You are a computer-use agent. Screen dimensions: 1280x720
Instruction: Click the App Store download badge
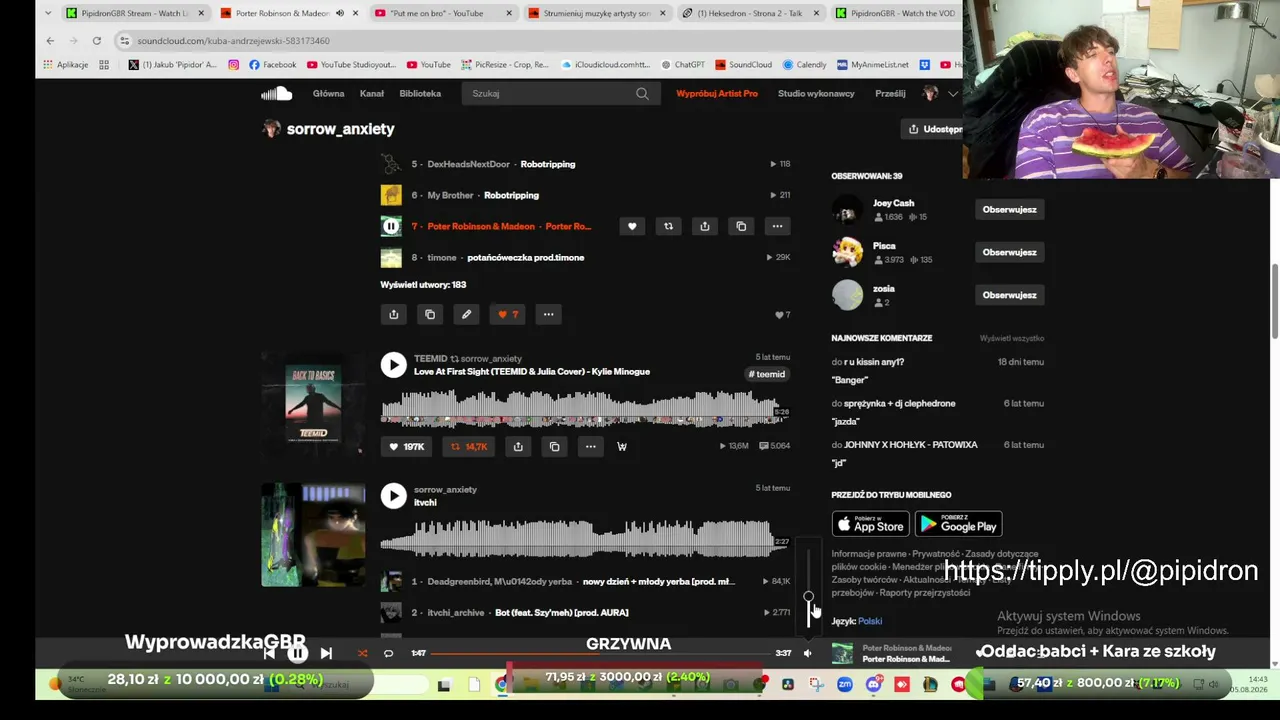870,525
